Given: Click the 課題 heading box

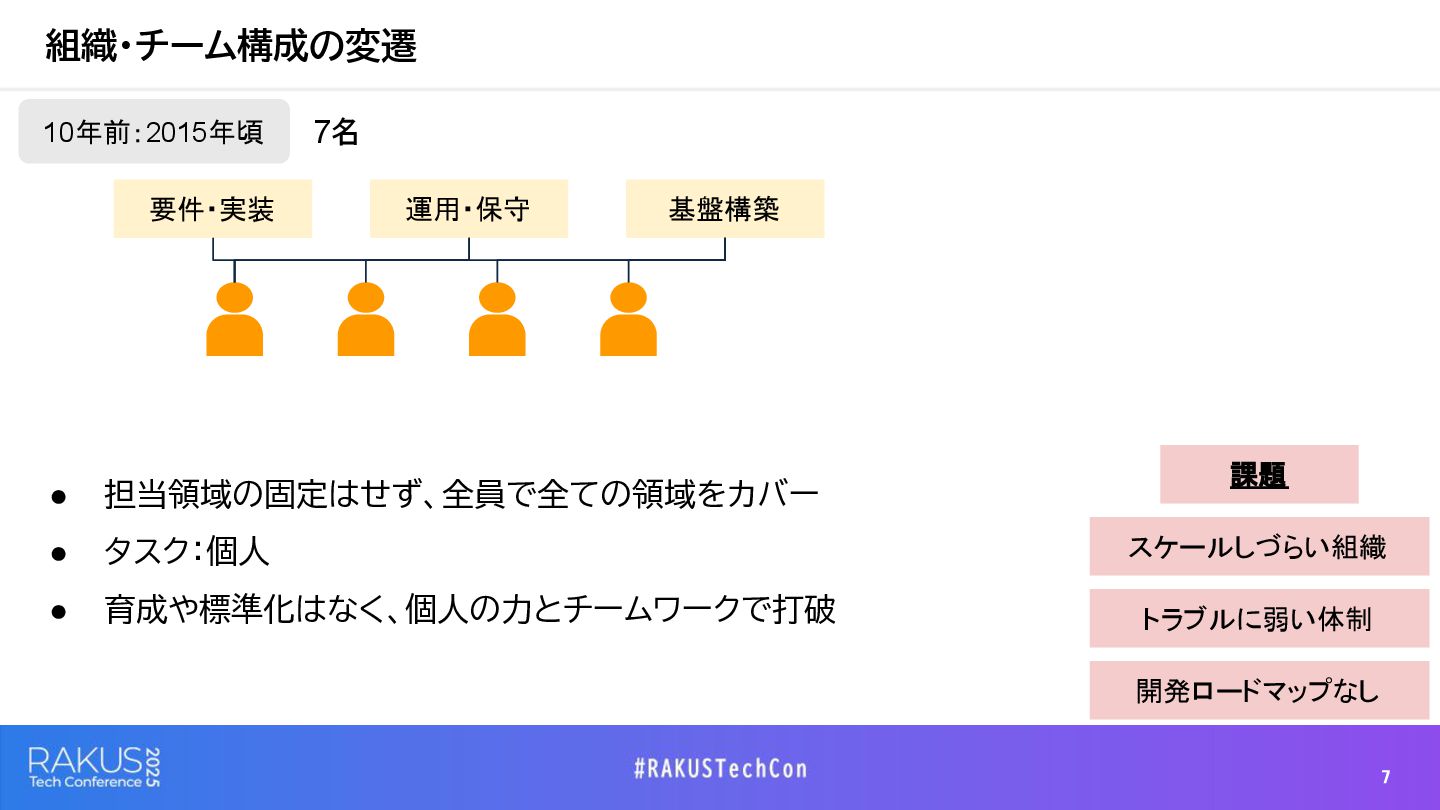Looking at the screenshot, I should 1259,474.
